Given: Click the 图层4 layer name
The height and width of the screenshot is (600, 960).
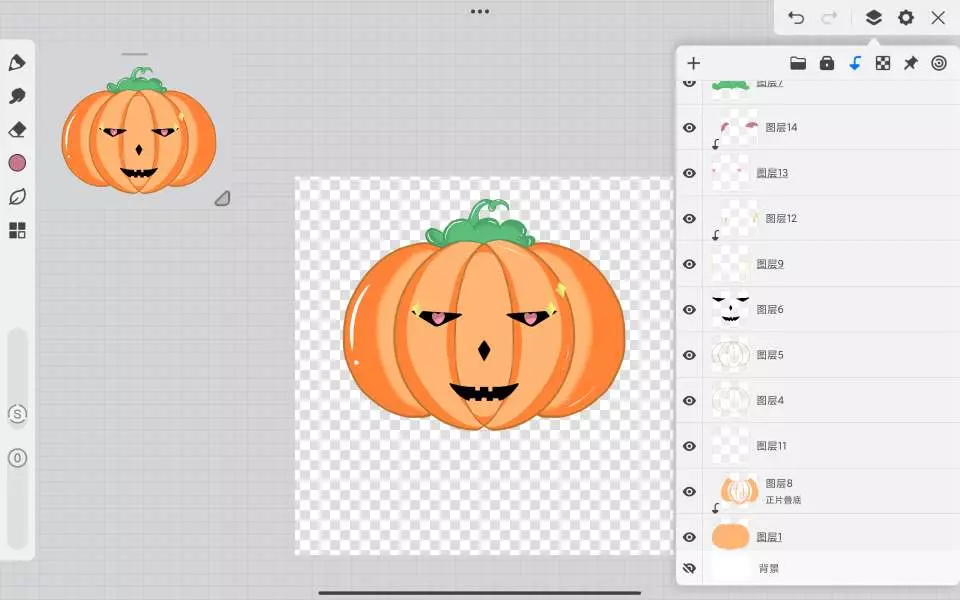Looking at the screenshot, I should click(770, 400).
